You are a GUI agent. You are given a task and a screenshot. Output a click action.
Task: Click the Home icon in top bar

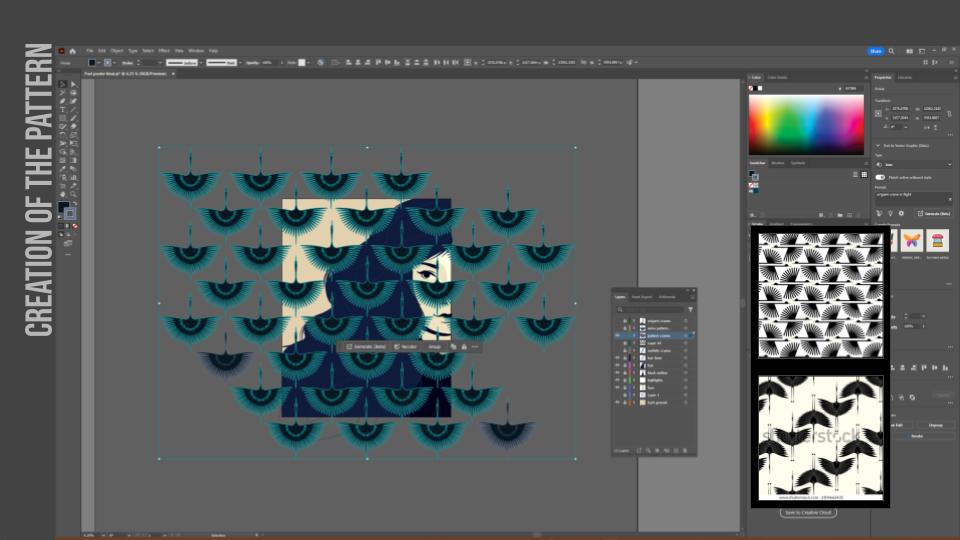(72, 51)
